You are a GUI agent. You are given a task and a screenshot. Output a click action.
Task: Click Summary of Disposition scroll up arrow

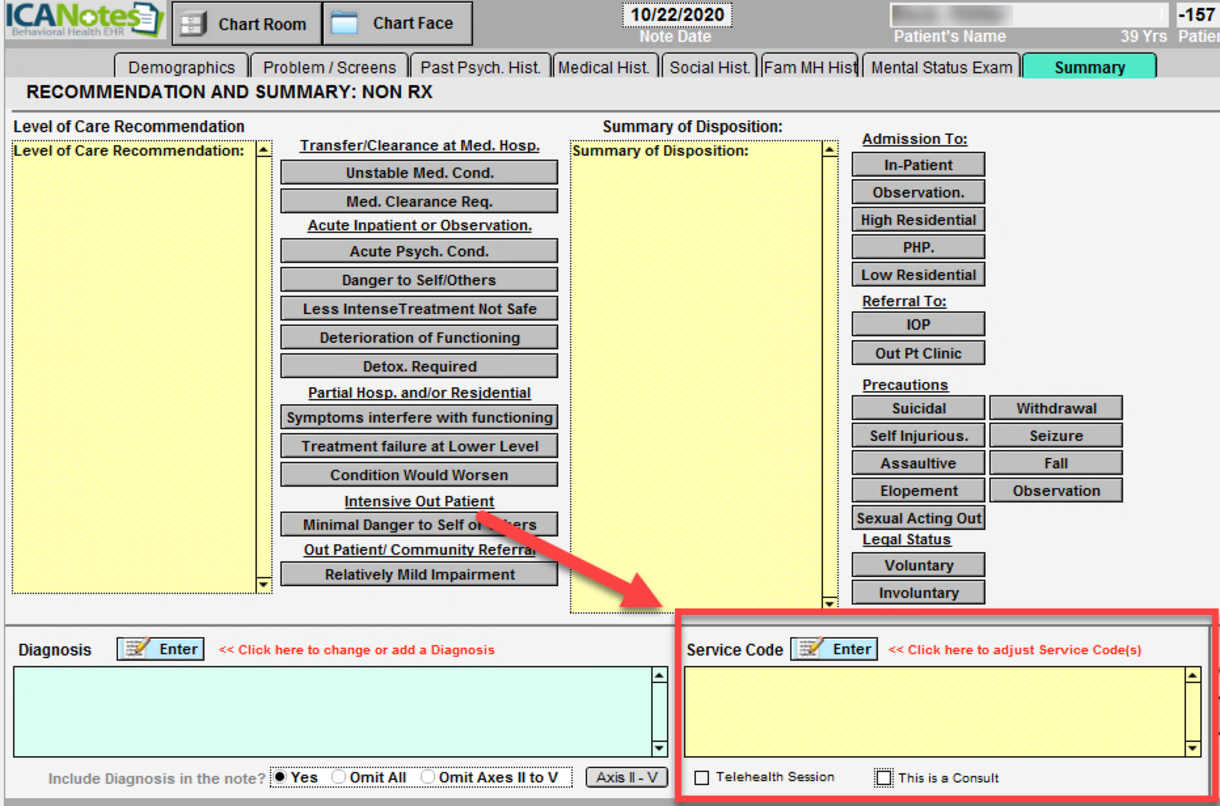[830, 150]
